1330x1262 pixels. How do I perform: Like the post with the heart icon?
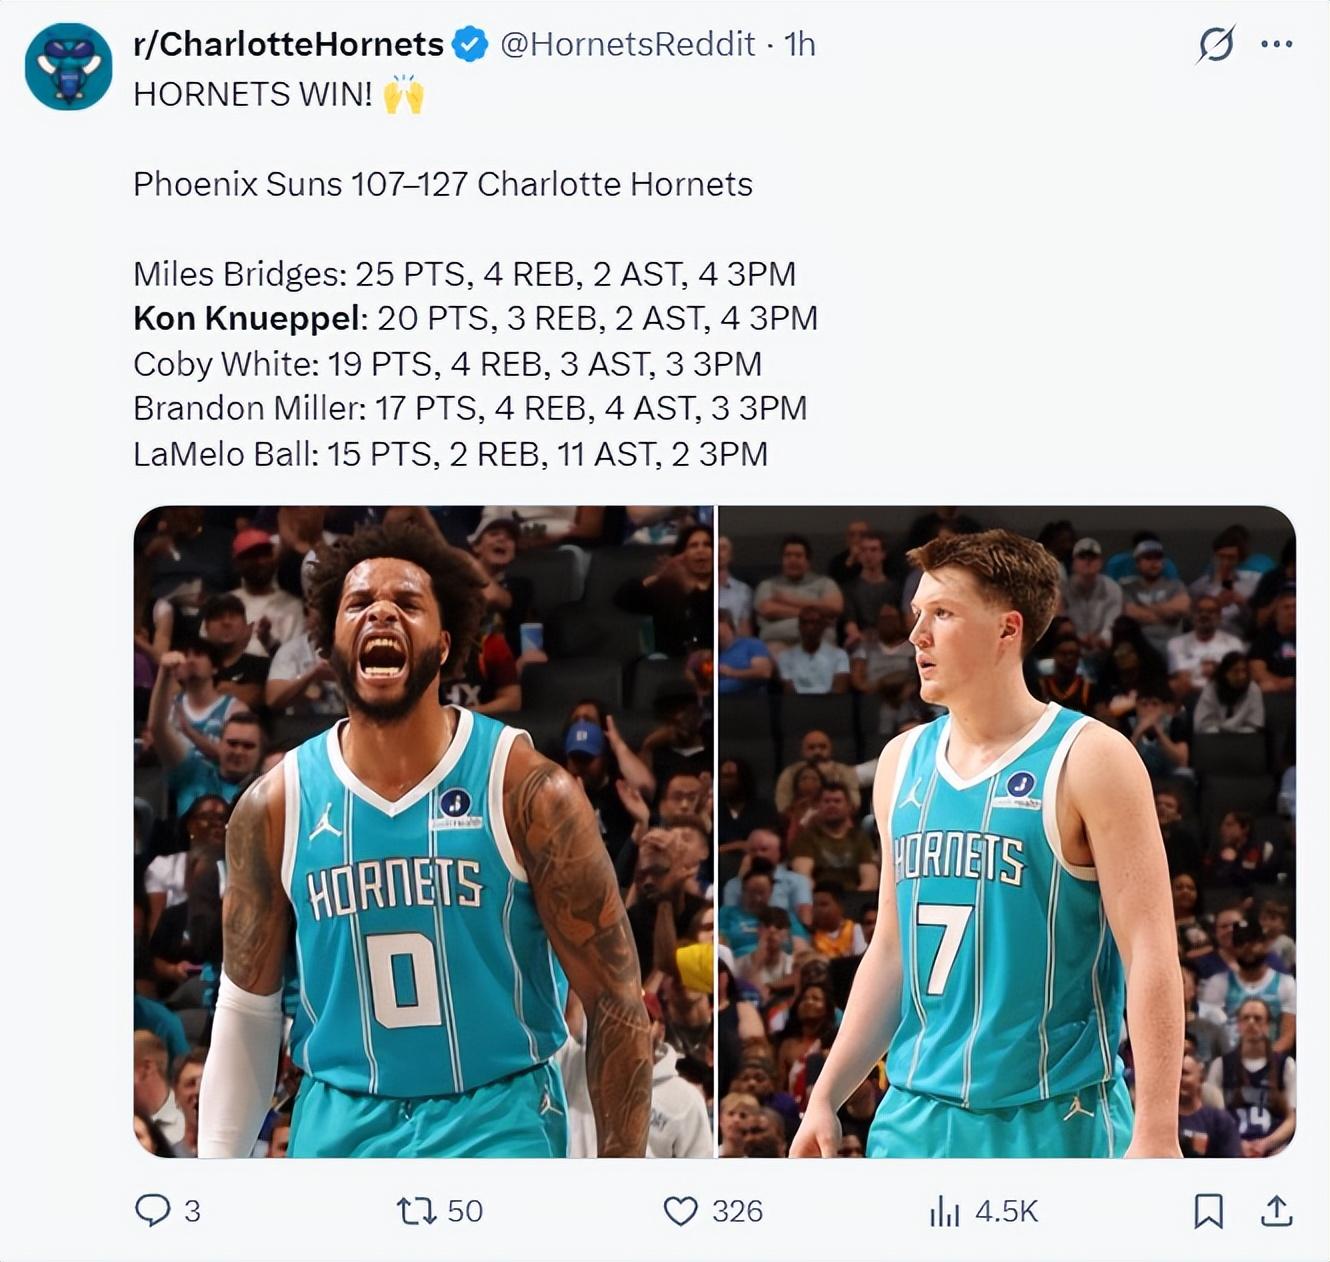tap(681, 1211)
